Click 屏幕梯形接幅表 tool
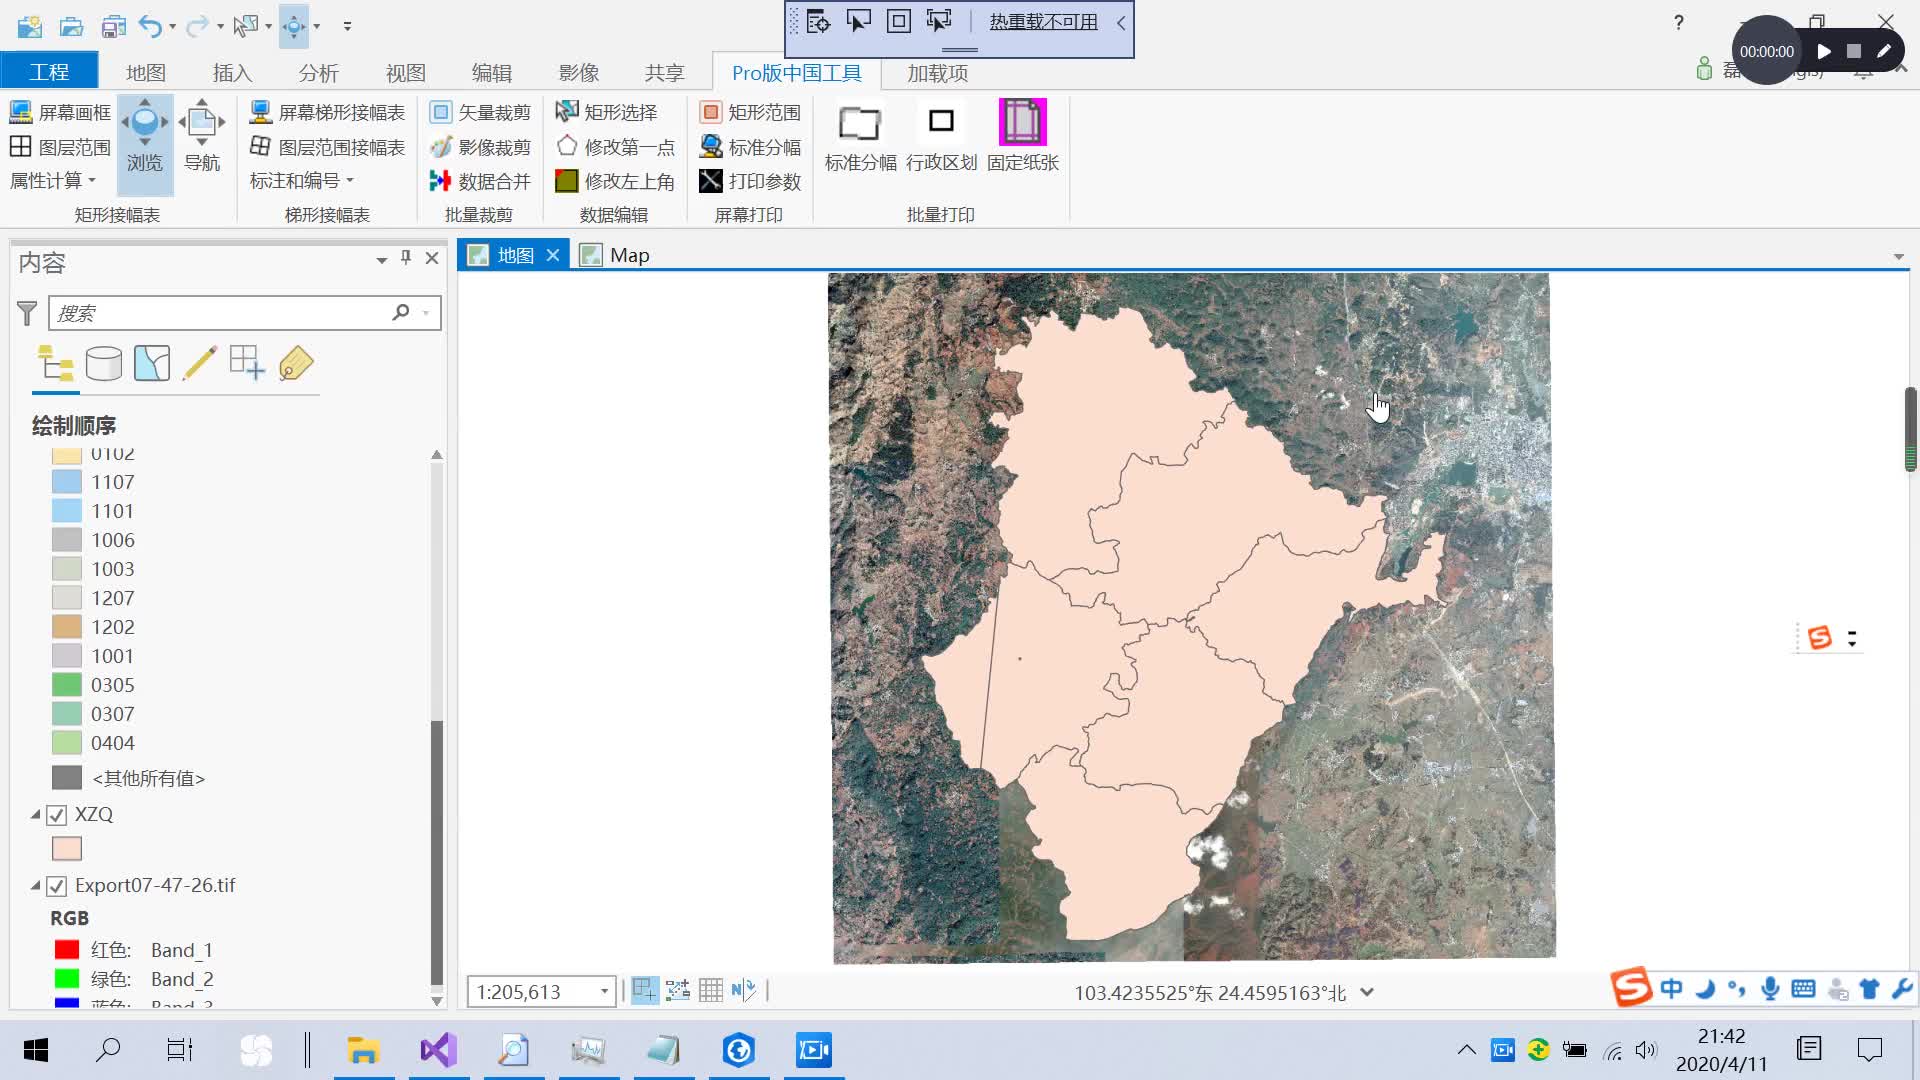The height and width of the screenshot is (1080, 1920). 327,112
